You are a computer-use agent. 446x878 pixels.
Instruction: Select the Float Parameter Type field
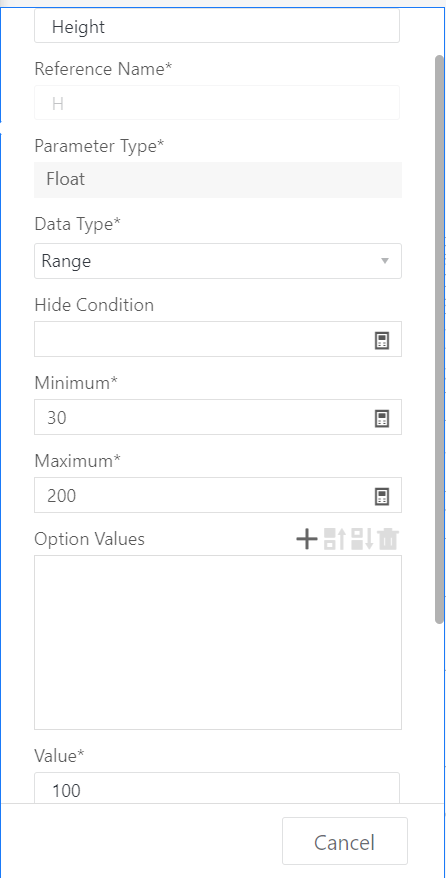(x=218, y=180)
